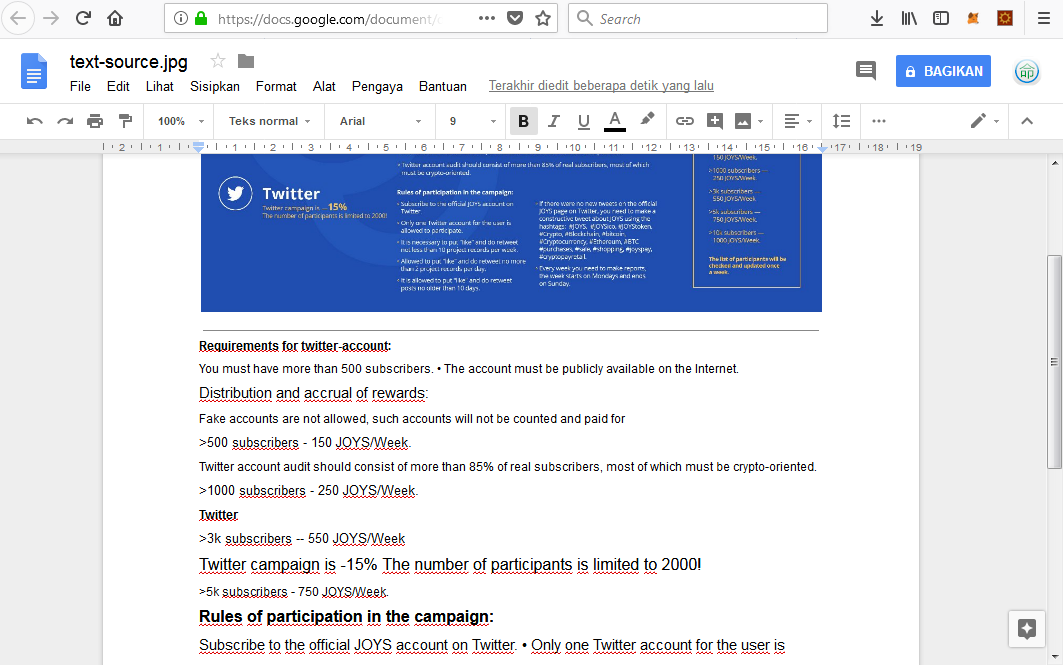1063x665 pixels.
Task: Click the BAGIKAN share button
Action: point(943,71)
